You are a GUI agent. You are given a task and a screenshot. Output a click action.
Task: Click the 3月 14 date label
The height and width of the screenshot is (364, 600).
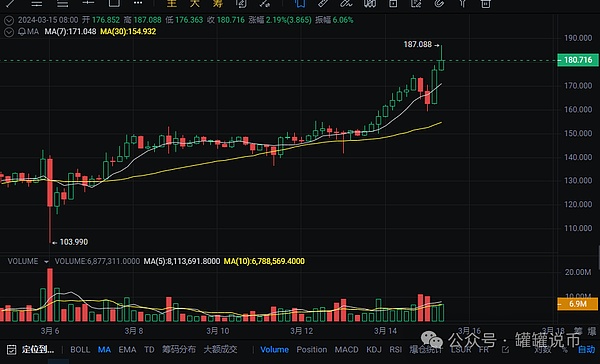[x=385, y=331]
